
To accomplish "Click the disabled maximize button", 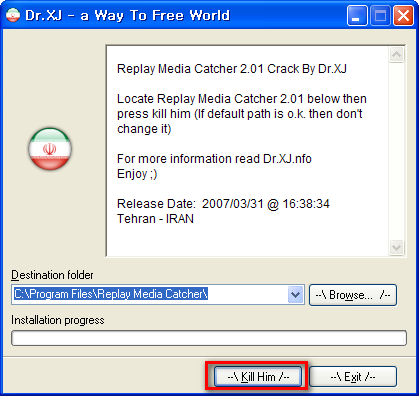I will (x=380, y=16).
